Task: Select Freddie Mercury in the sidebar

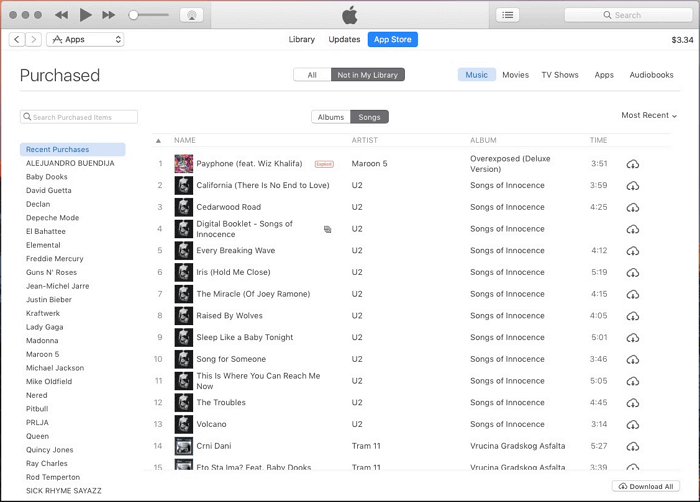Action: [x=54, y=259]
